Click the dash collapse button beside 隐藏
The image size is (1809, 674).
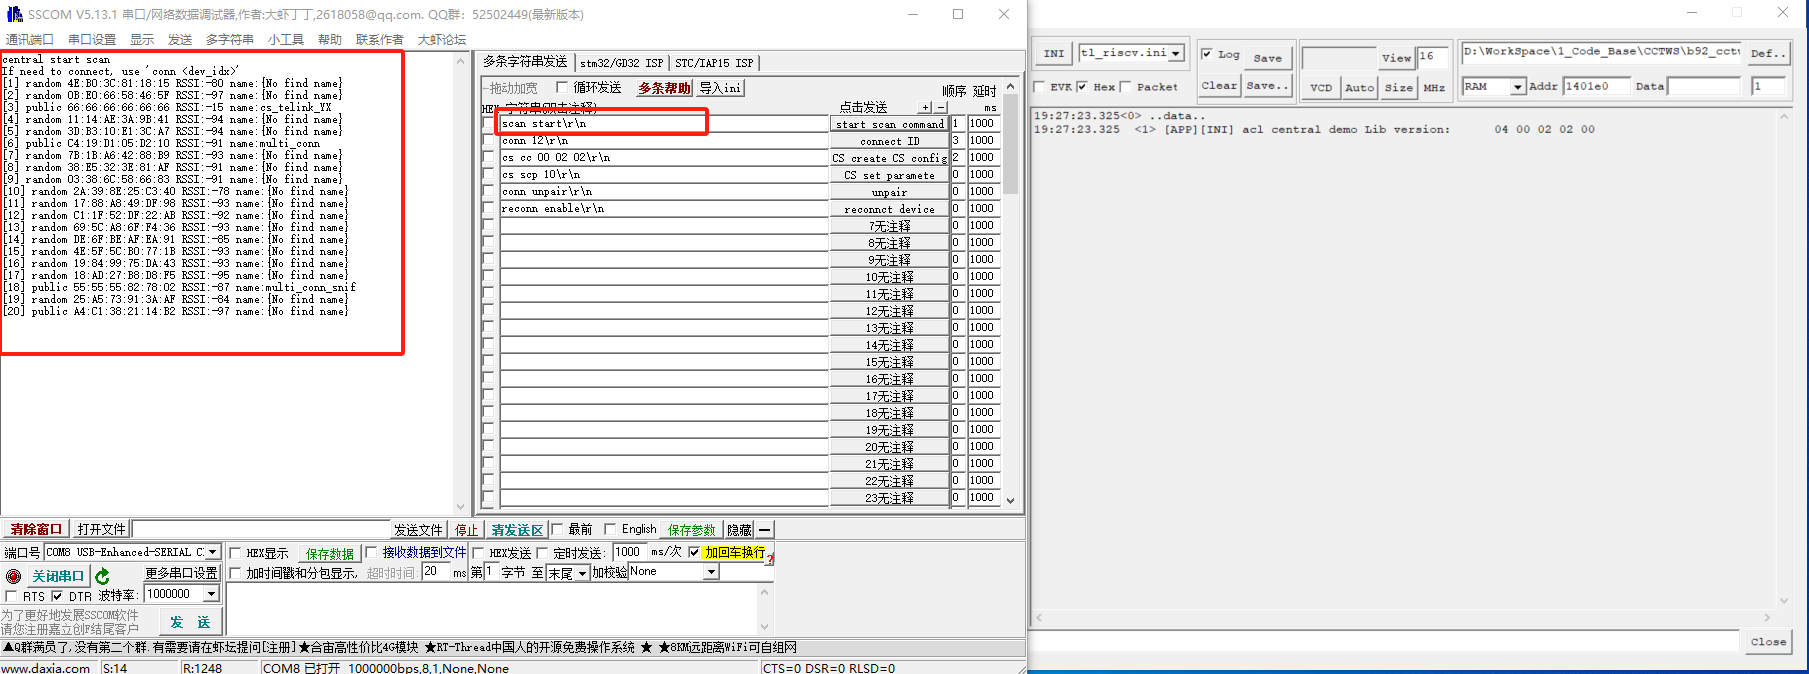click(764, 530)
